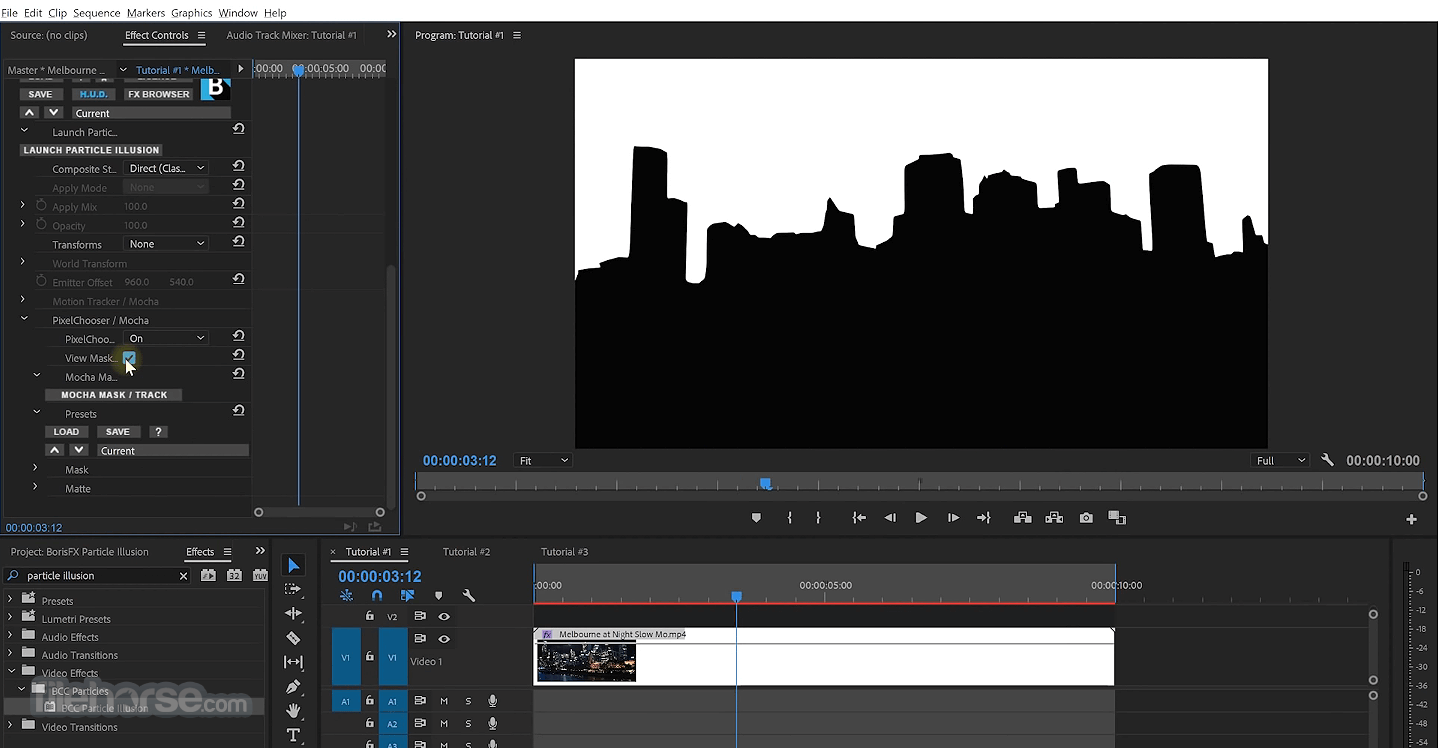Toggle Video 1 track visibility eye
Viewport: 1439px width, 748px height.
pyautogui.click(x=443, y=639)
